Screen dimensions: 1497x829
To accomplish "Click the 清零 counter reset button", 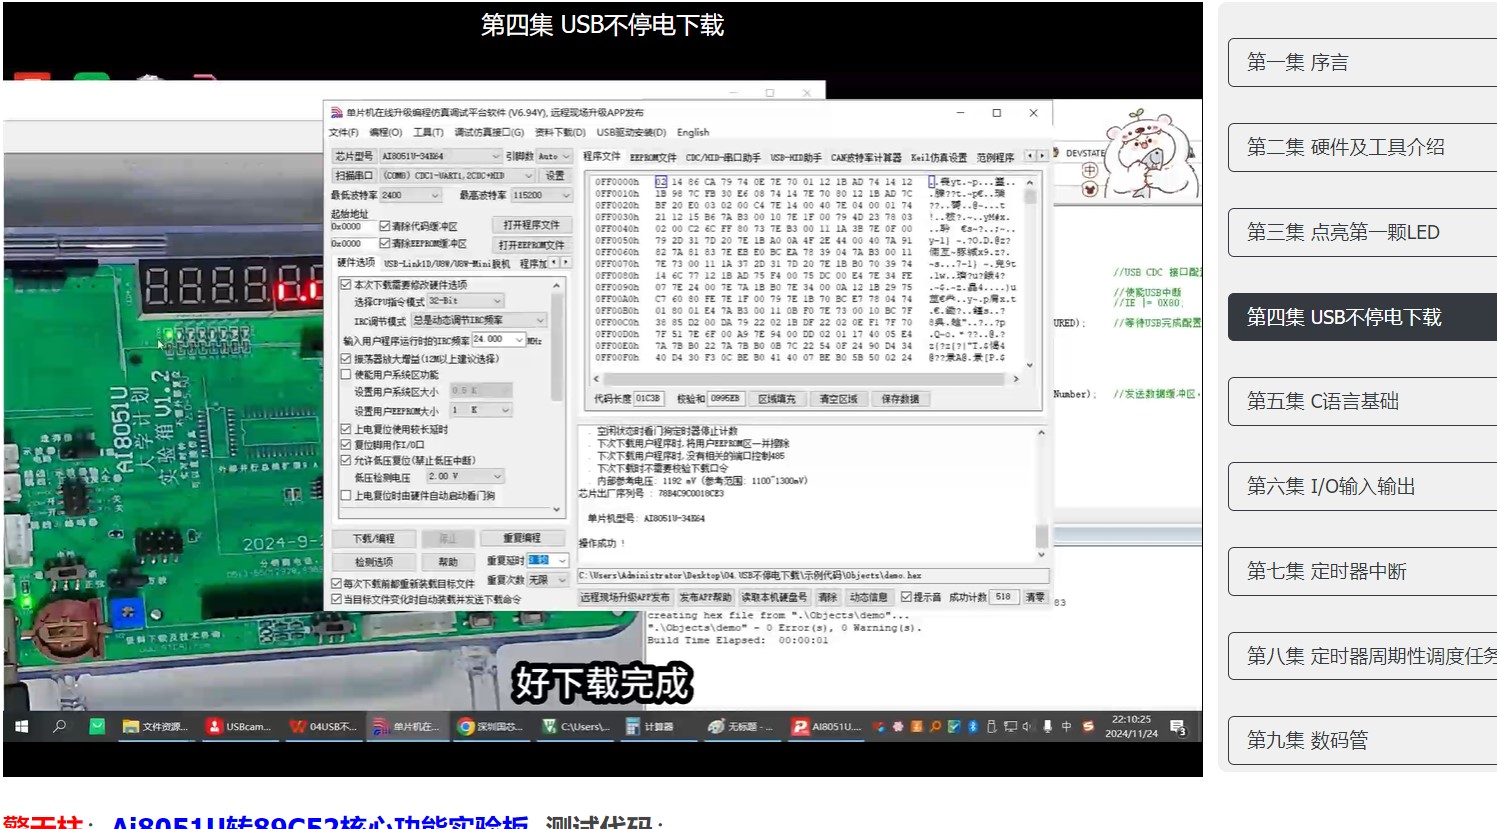I will (1035, 597).
